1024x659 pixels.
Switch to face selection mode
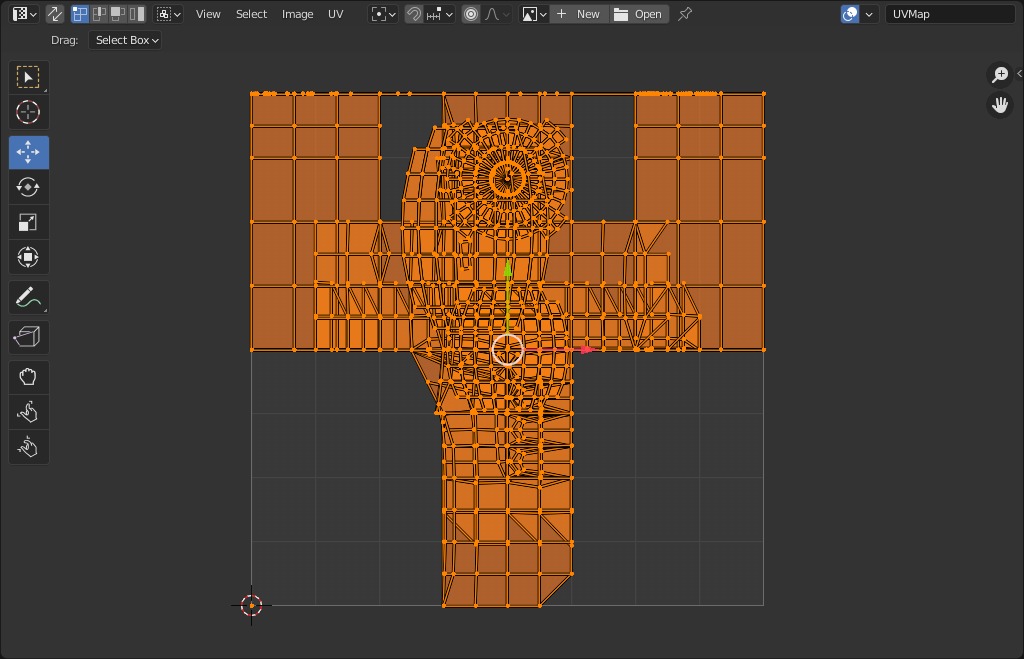pyautogui.click(x=118, y=14)
